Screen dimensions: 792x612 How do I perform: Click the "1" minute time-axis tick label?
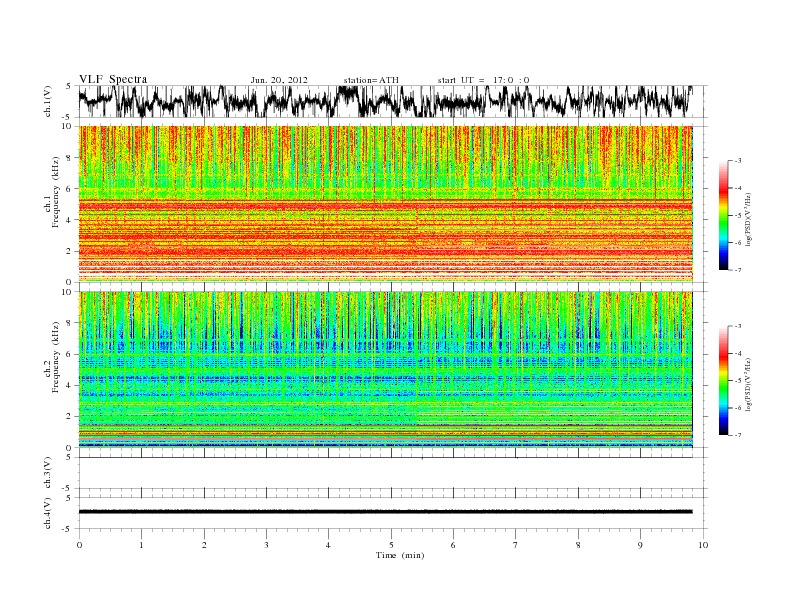point(141,545)
